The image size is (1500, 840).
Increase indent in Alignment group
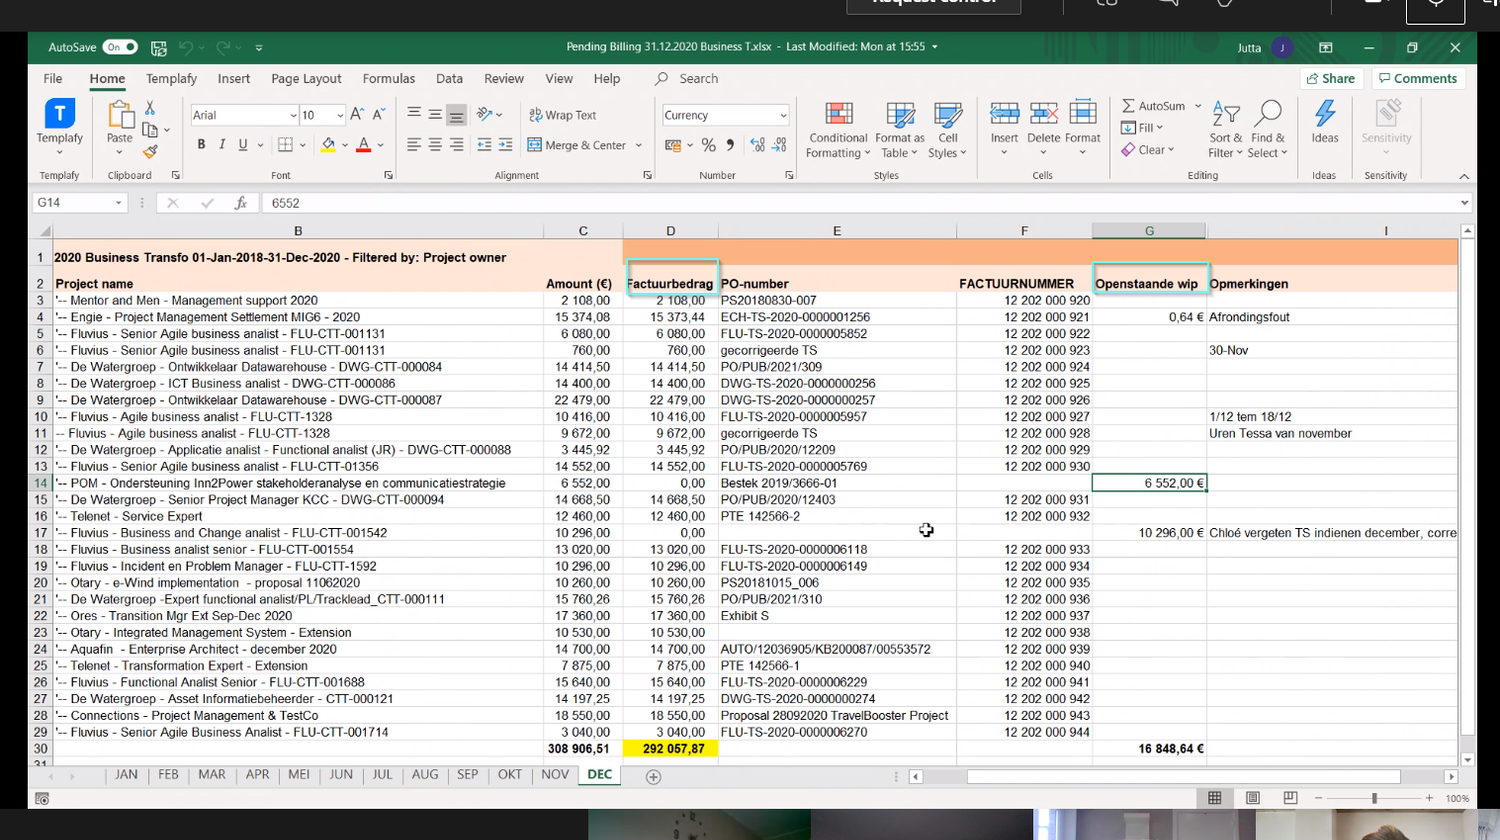point(506,145)
